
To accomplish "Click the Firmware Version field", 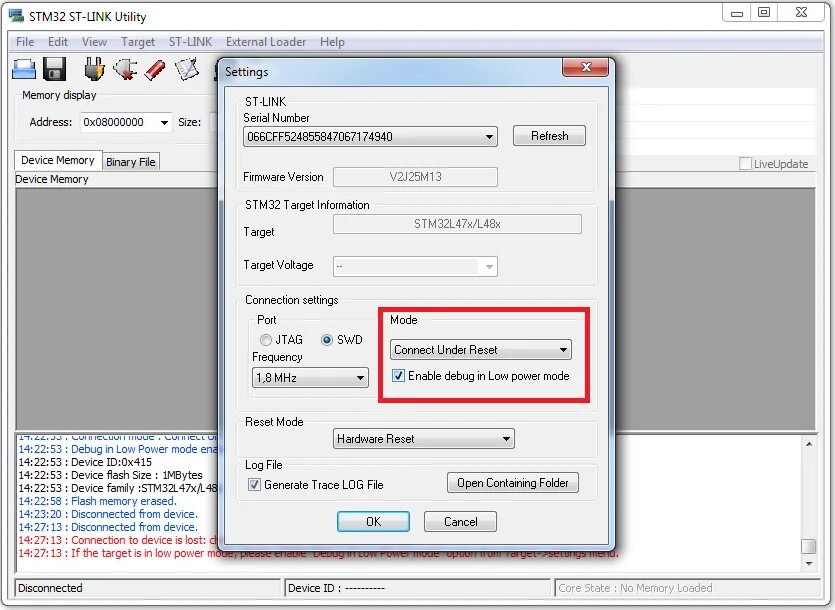I will [x=415, y=177].
